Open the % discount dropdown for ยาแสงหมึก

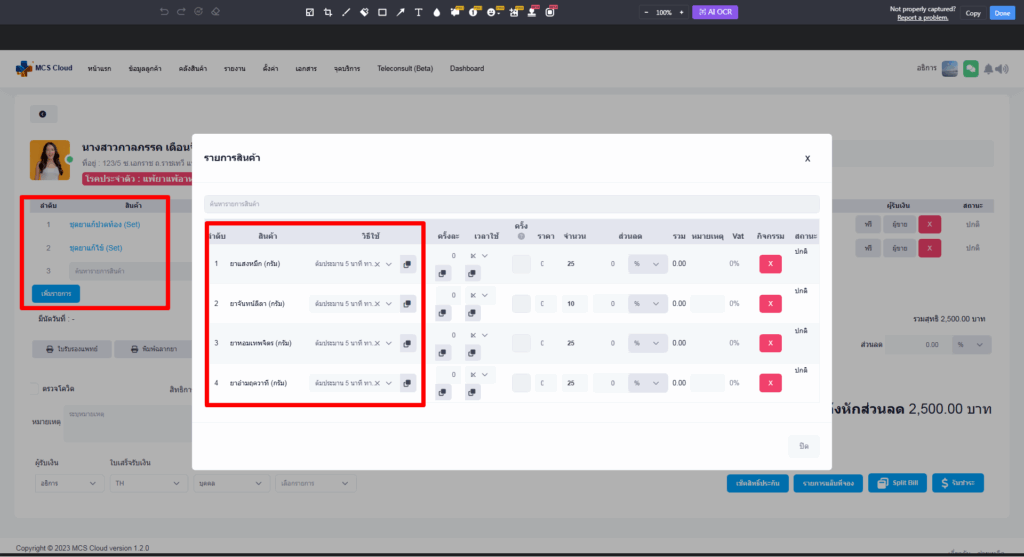[647, 264]
